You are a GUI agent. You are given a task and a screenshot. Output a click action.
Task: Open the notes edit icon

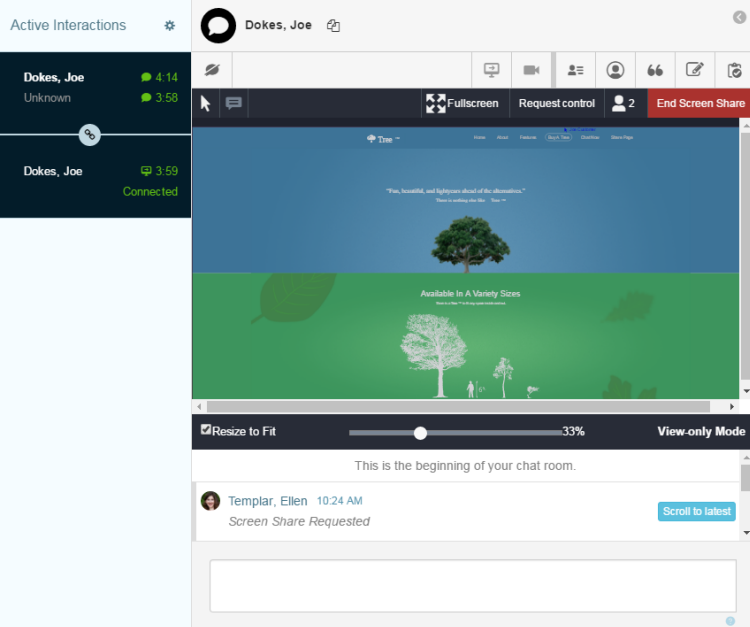[x=694, y=70]
